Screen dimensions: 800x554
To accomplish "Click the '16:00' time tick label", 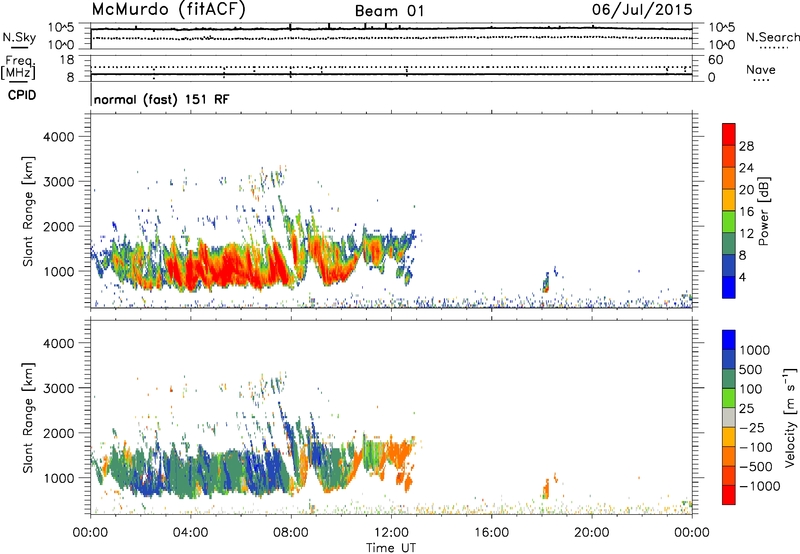I will click(491, 533).
